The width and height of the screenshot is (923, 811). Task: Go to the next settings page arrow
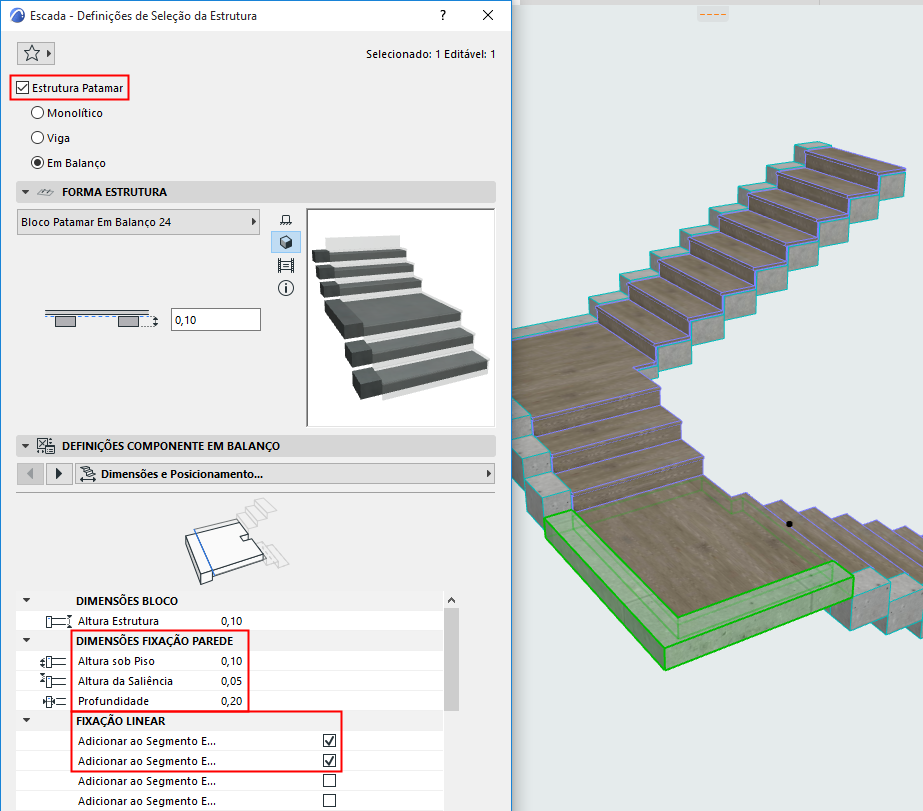click(x=59, y=473)
